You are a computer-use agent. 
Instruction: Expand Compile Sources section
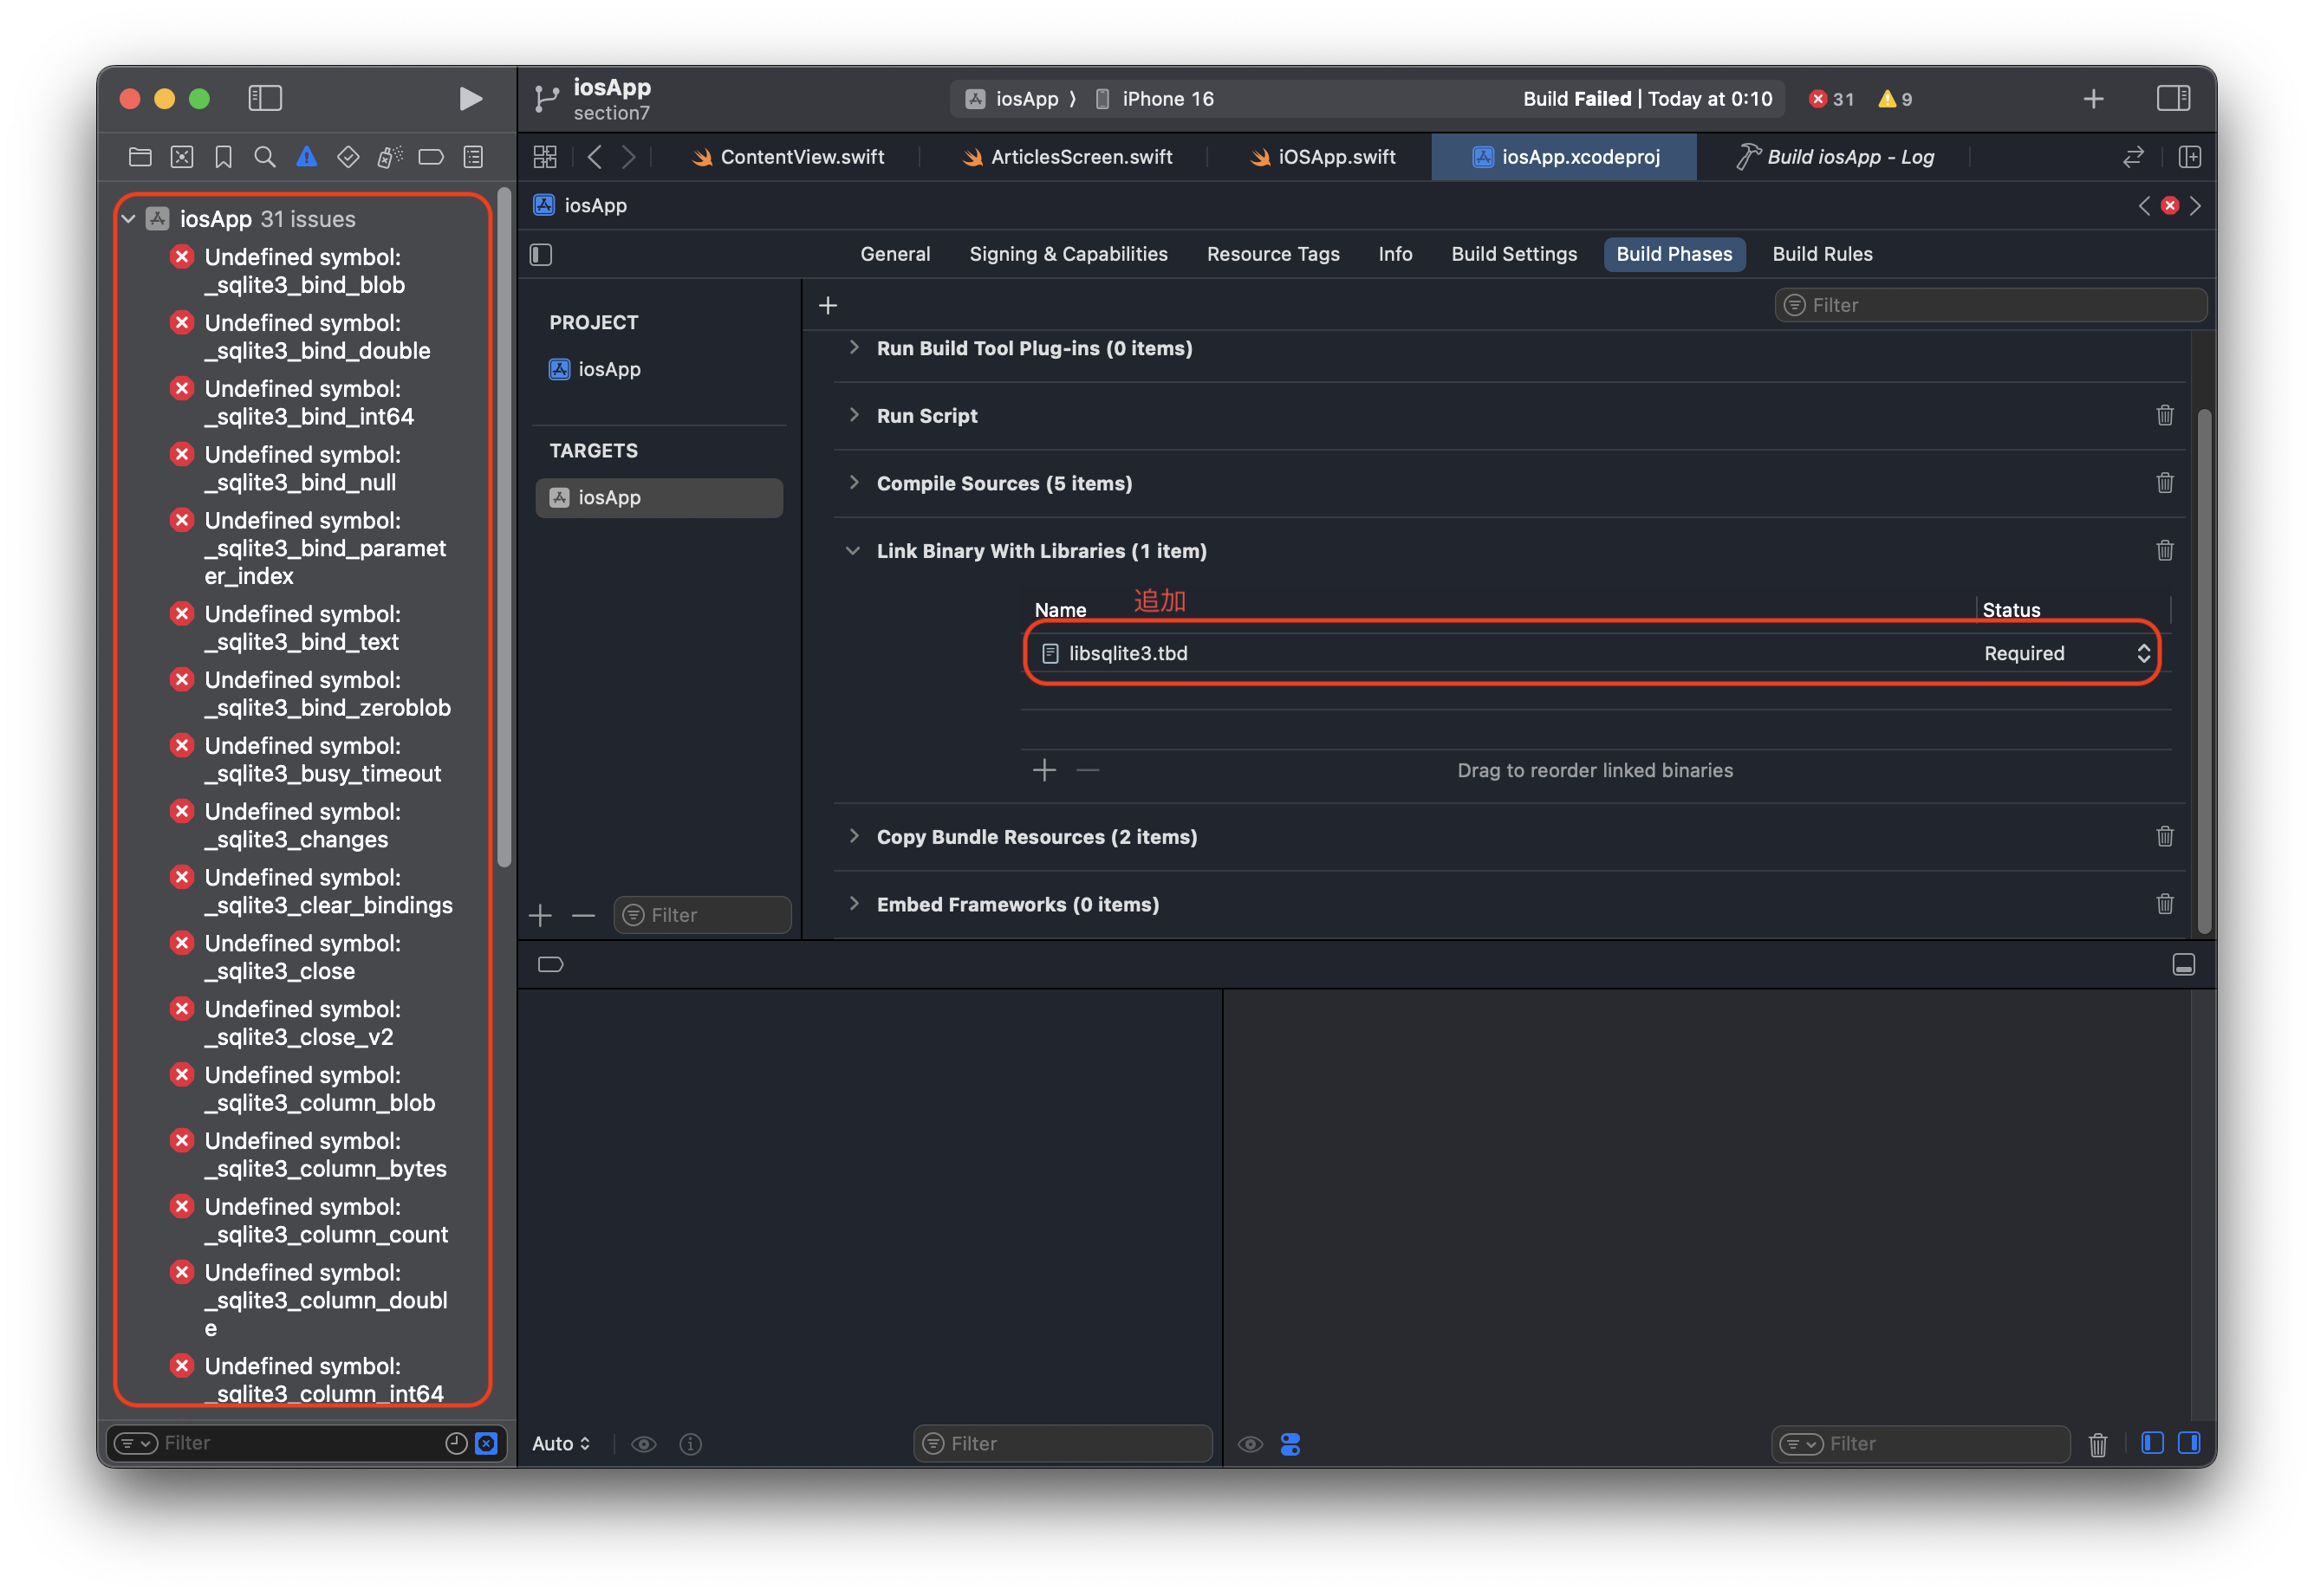pos(854,483)
